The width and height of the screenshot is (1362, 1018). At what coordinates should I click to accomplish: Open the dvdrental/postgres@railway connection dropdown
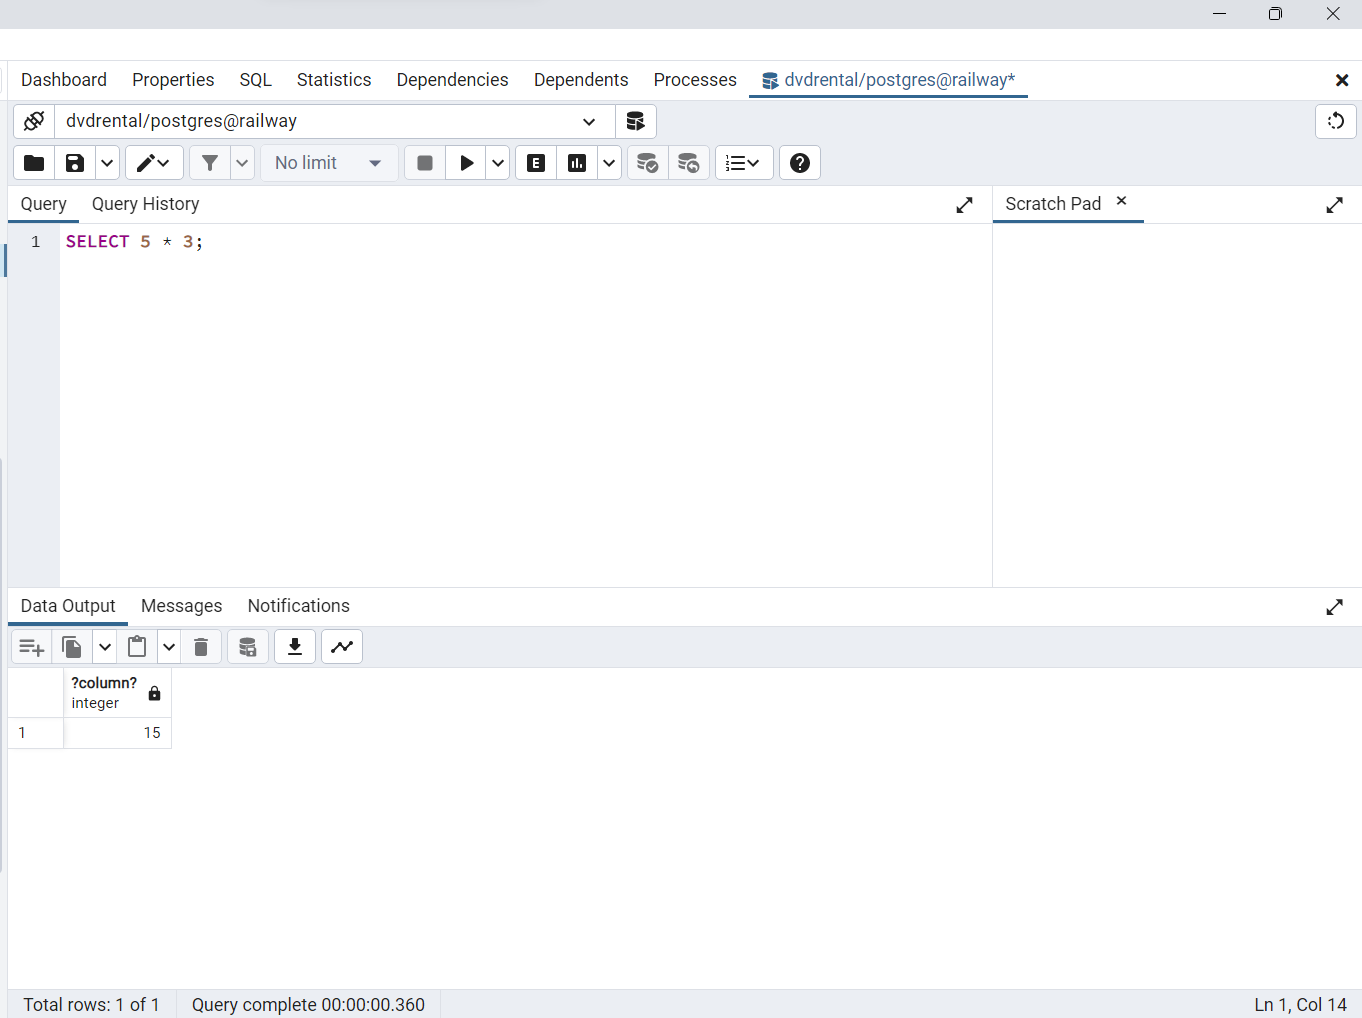coord(335,121)
